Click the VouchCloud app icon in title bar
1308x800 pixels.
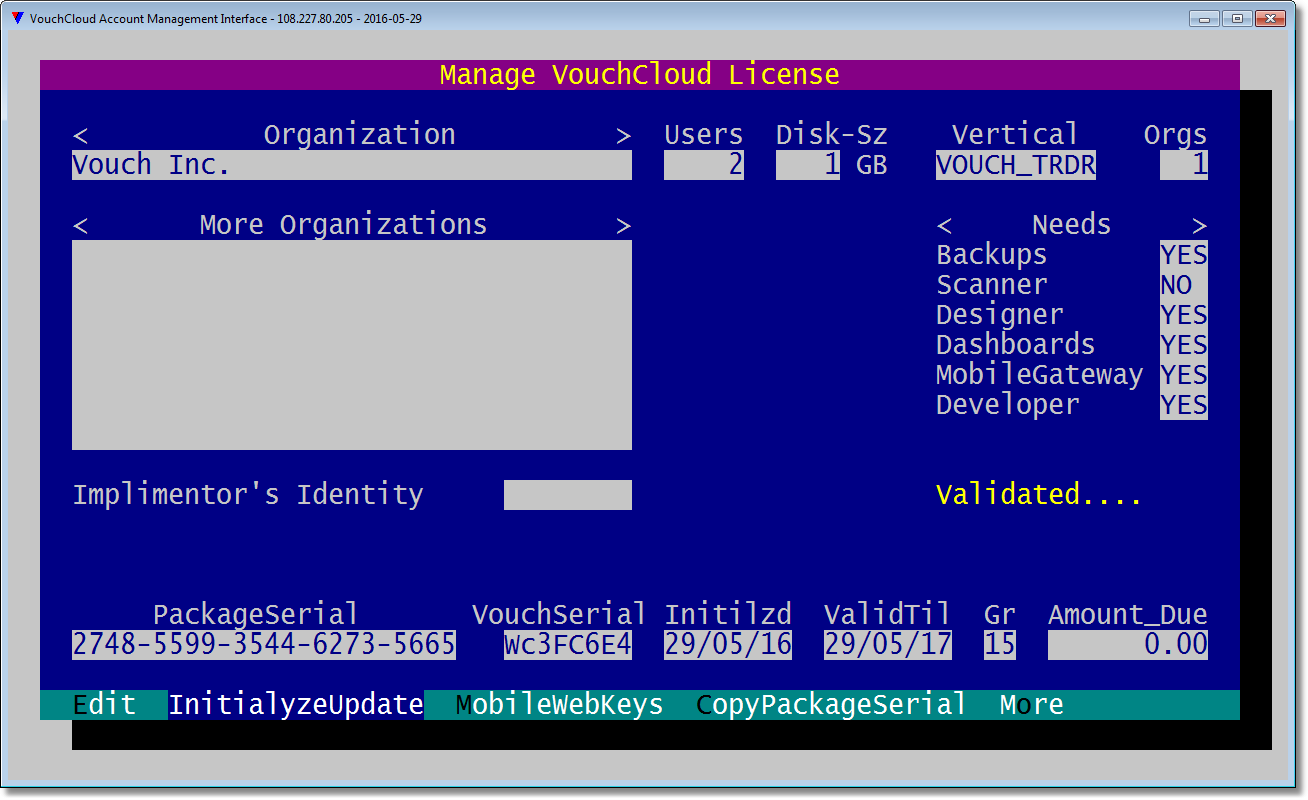(x=17, y=18)
